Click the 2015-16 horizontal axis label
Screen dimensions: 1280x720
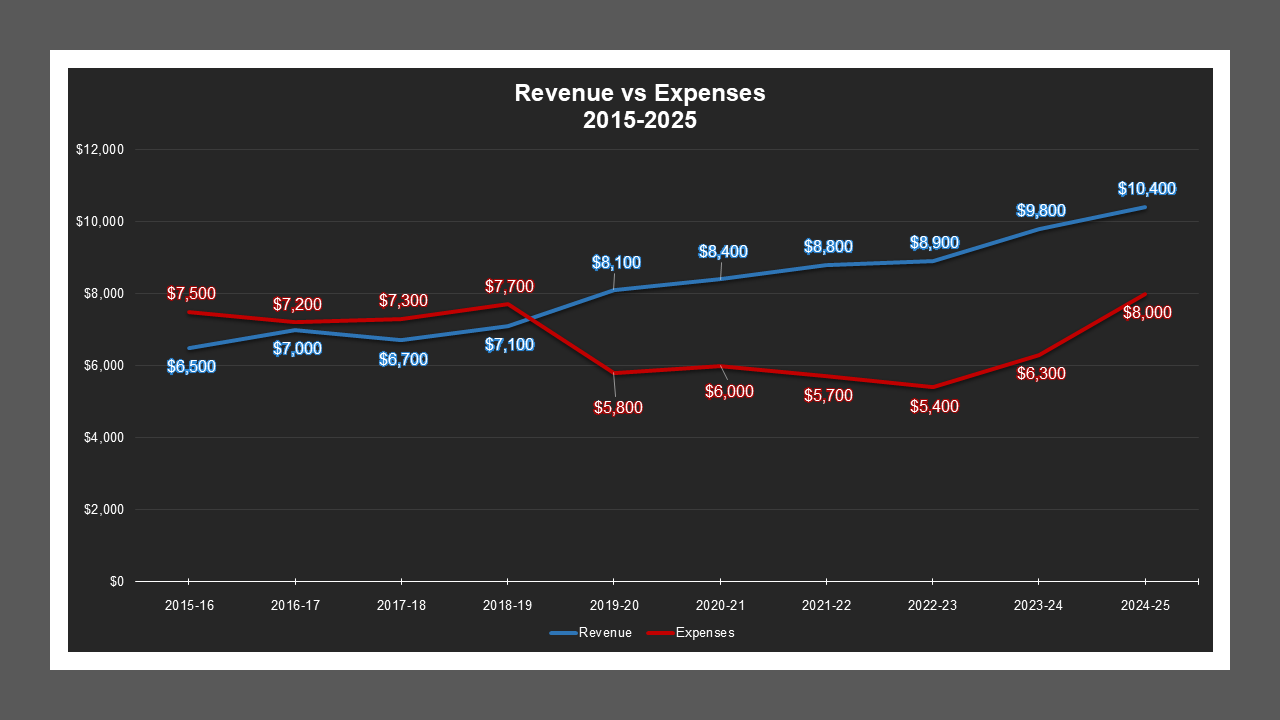click(x=188, y=604)
